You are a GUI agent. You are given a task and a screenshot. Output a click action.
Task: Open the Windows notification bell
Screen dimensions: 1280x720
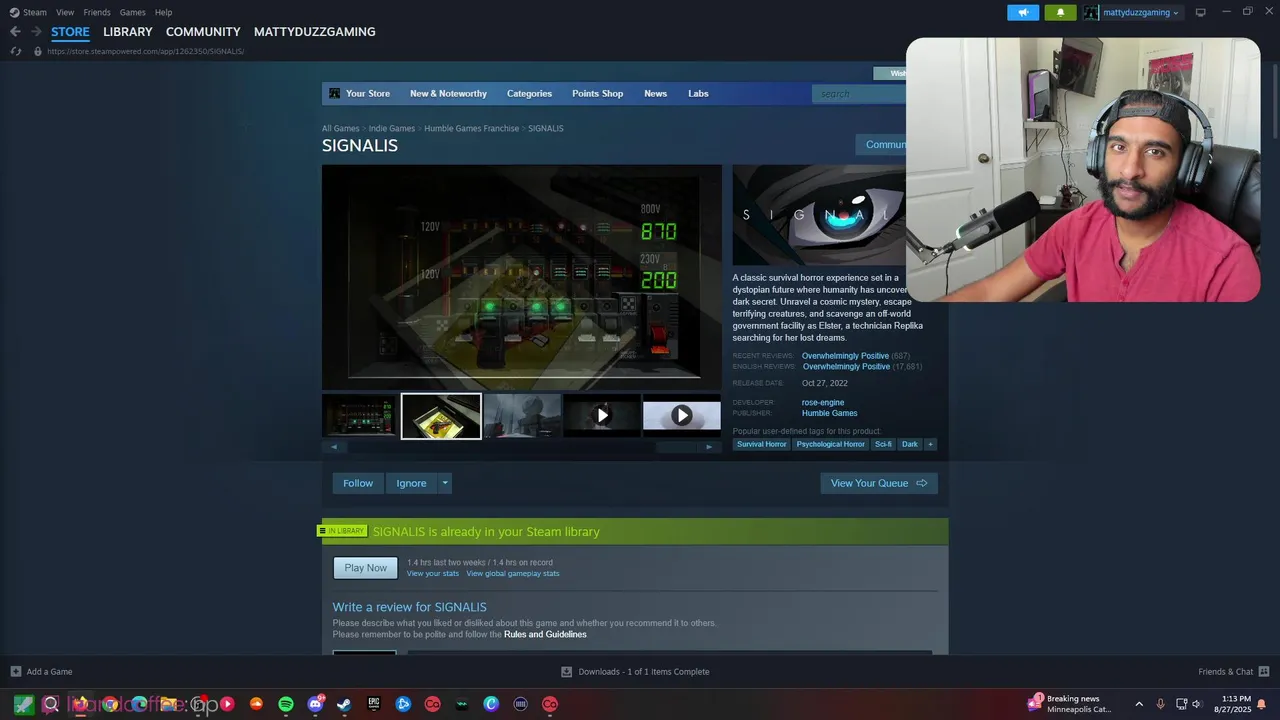pos(1262,704)
